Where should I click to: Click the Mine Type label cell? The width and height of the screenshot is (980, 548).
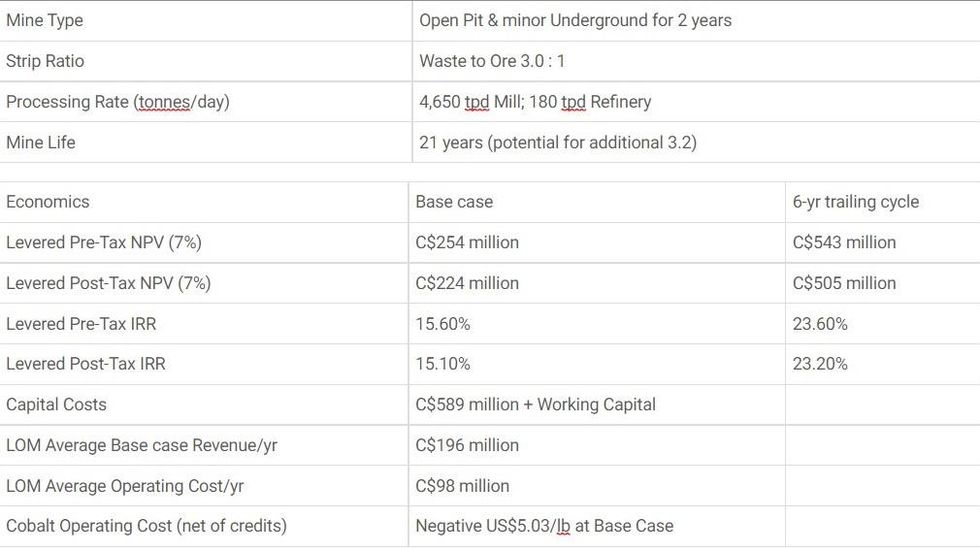point(45,20)
